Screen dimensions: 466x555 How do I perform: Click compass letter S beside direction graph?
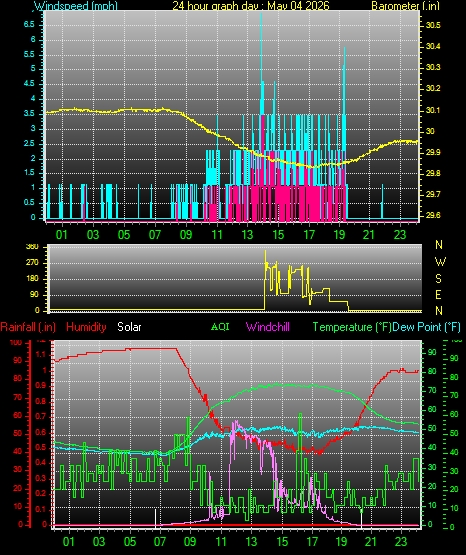click(x=438, y=279)
